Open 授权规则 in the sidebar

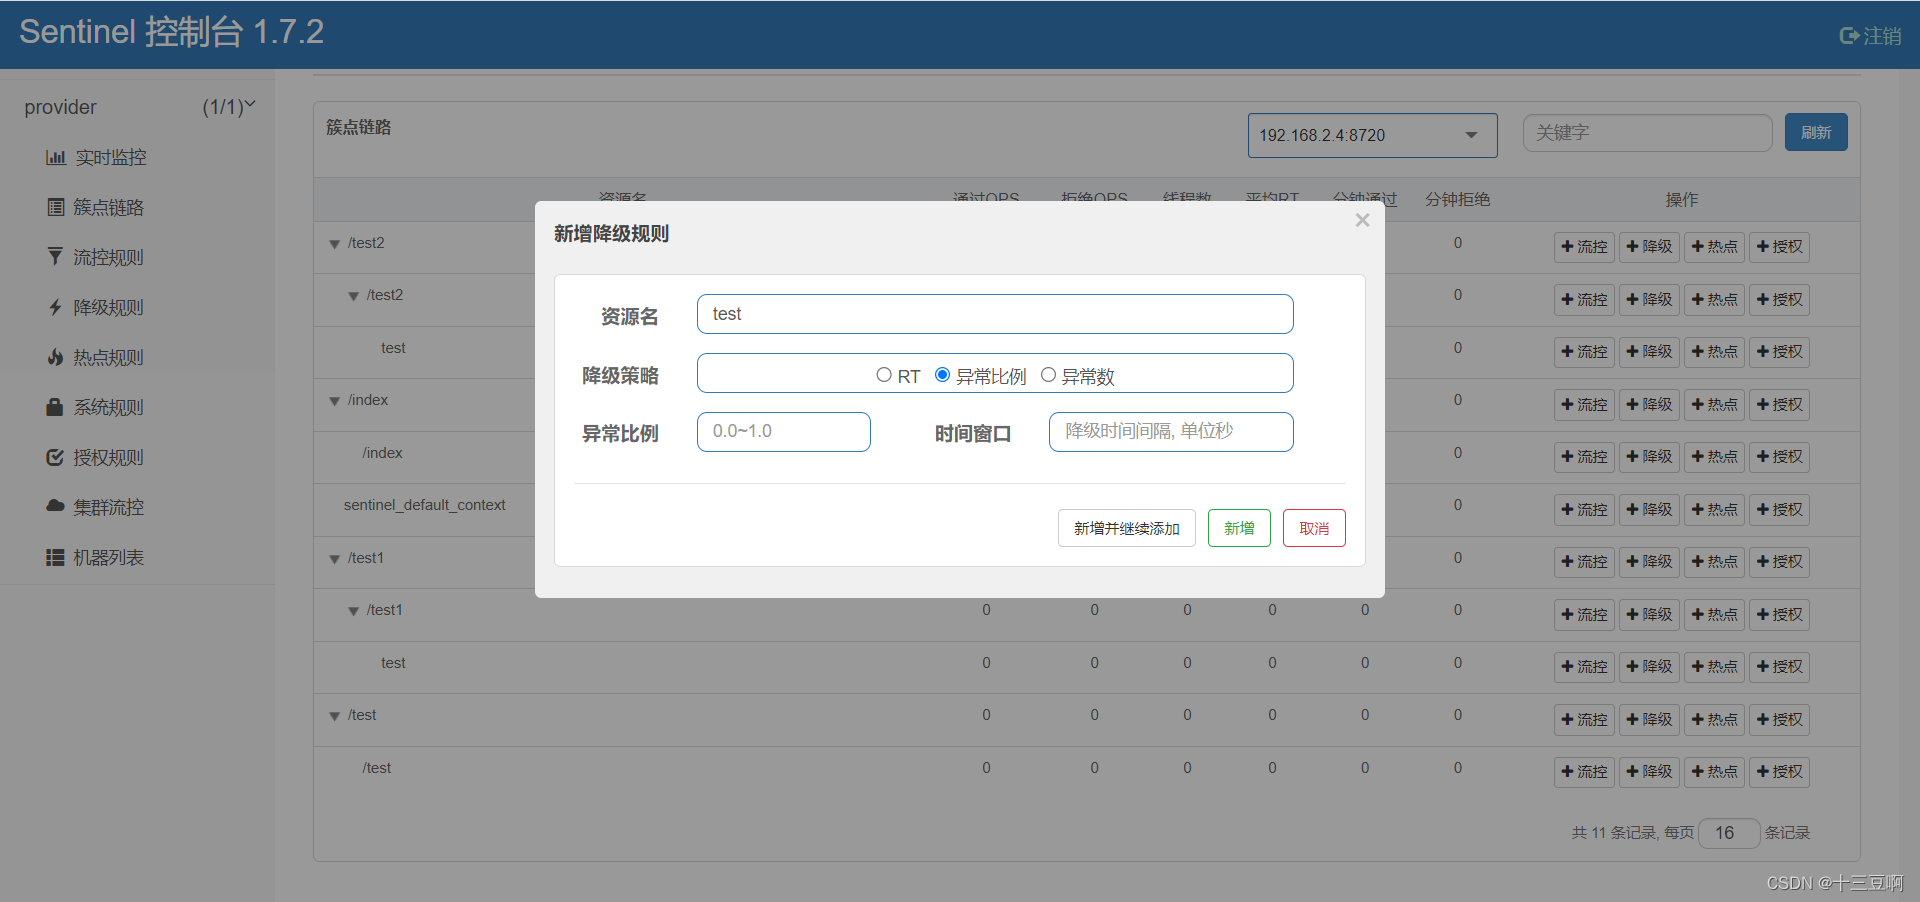click(96, 457)
